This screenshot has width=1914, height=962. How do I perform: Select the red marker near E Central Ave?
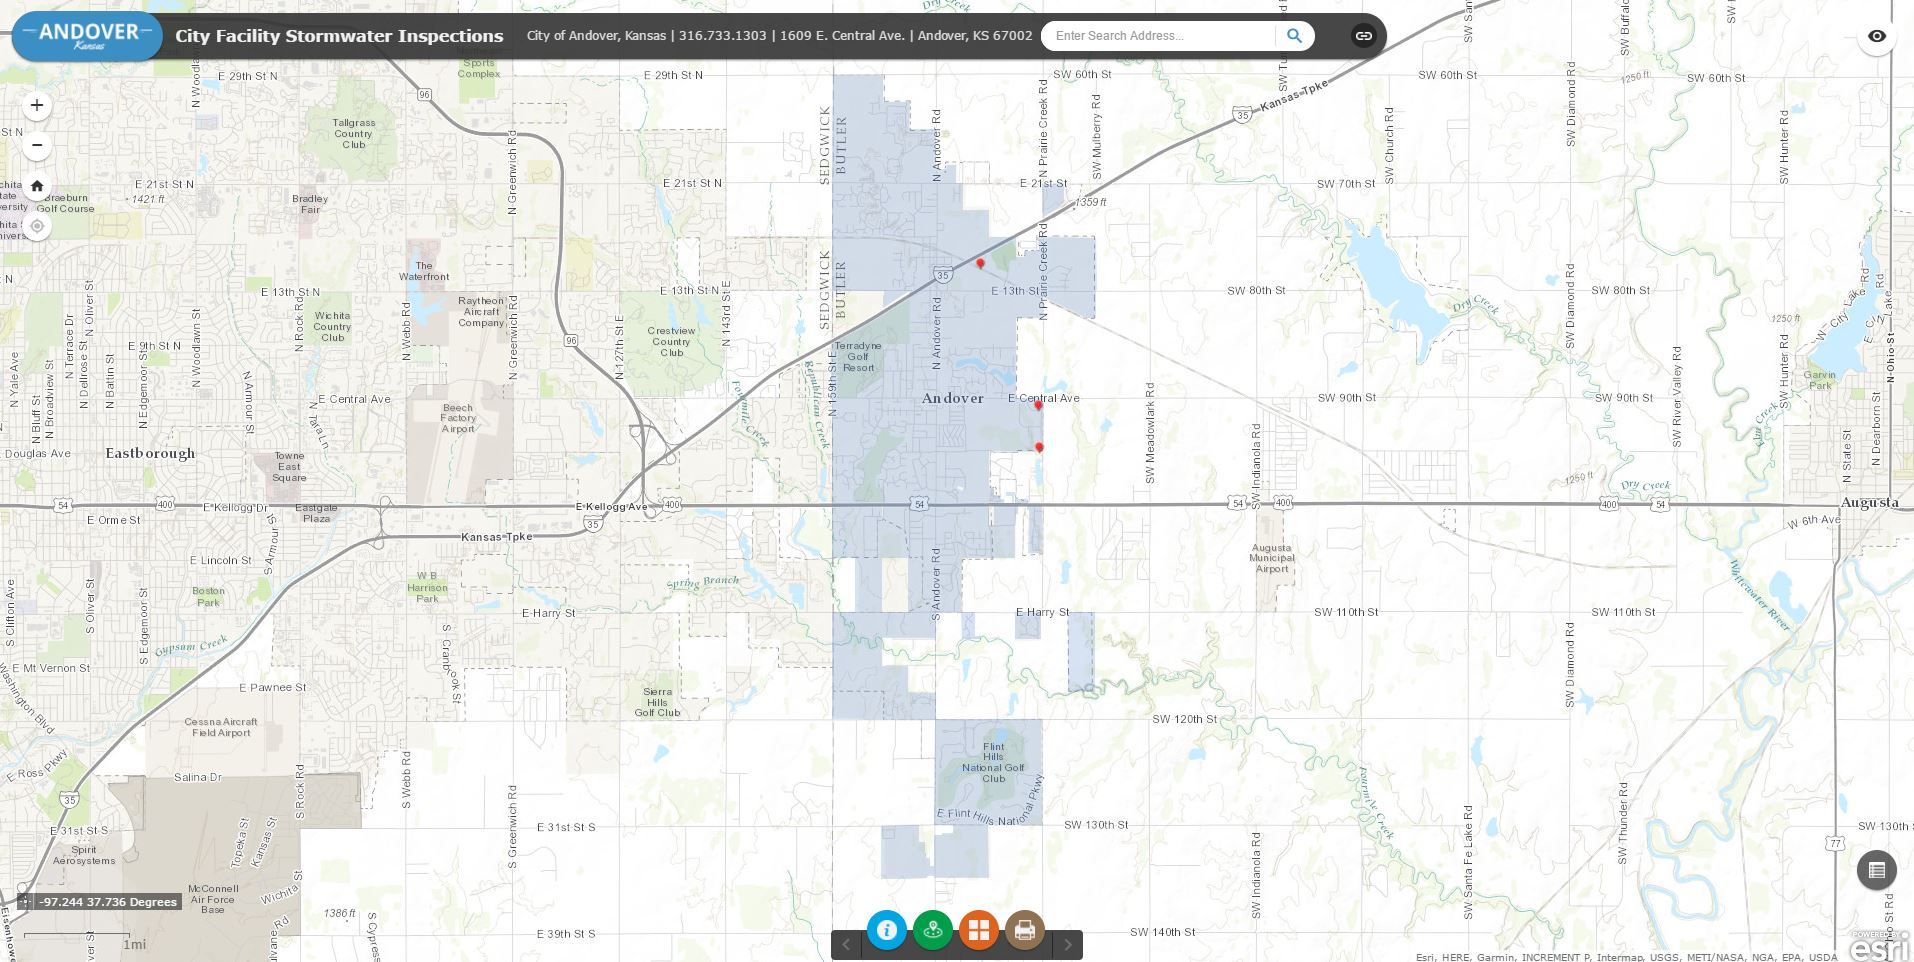click(x=1038, y=405)
